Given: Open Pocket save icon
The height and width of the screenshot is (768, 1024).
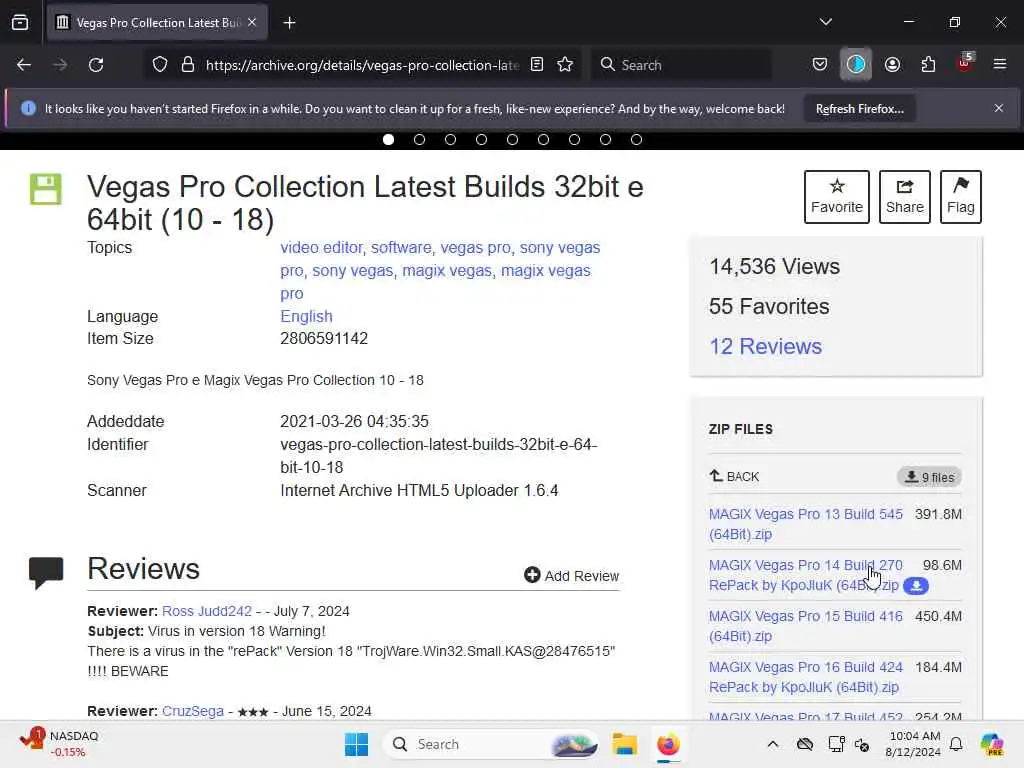Looking at the screenshot, I should (820, 65).
